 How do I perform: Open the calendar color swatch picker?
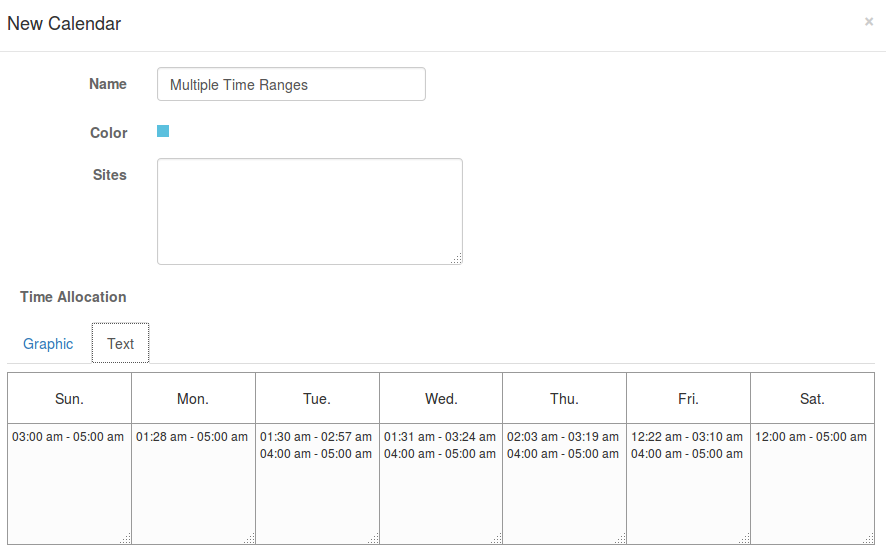tap(163, 131)
